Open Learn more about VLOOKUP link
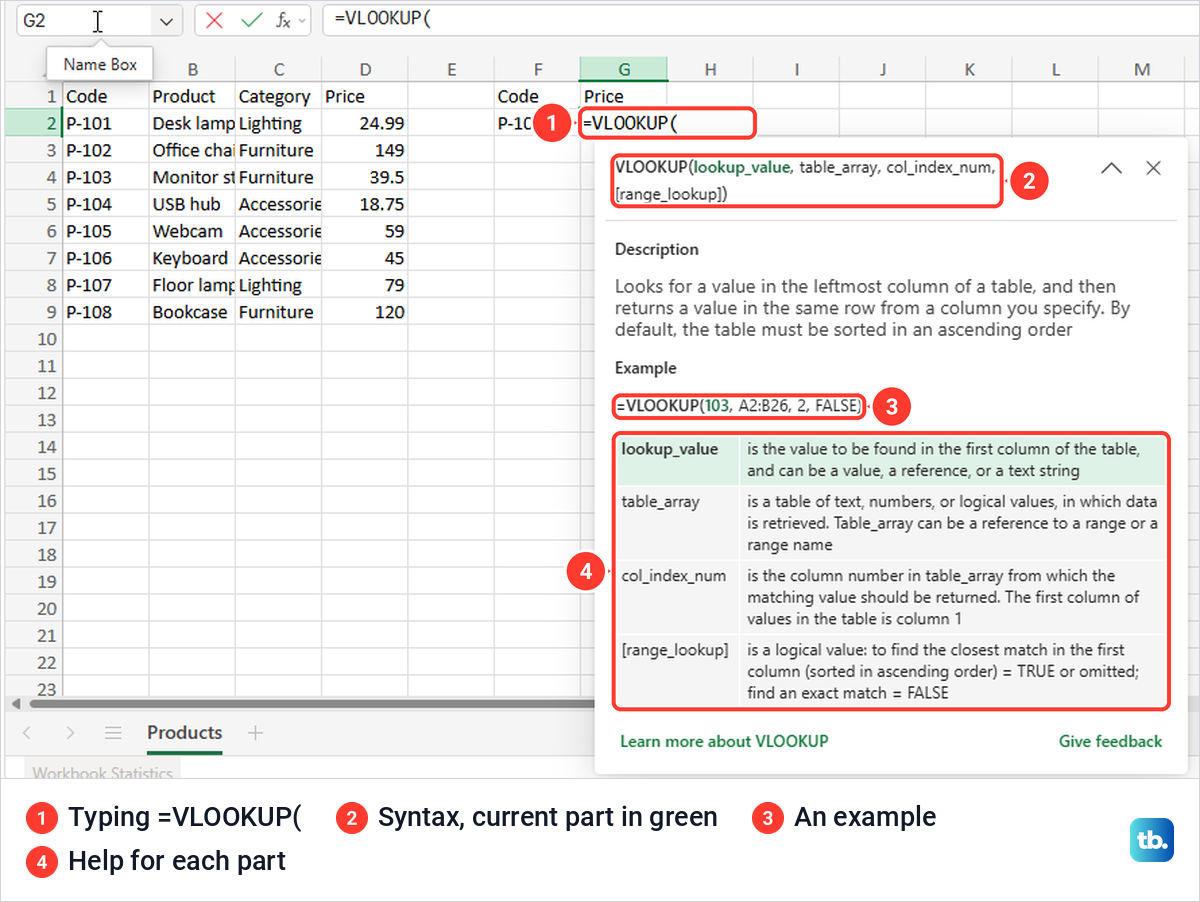Image resolution: width=1200 pixels, height=902 pixels. [x=724, y=741]
